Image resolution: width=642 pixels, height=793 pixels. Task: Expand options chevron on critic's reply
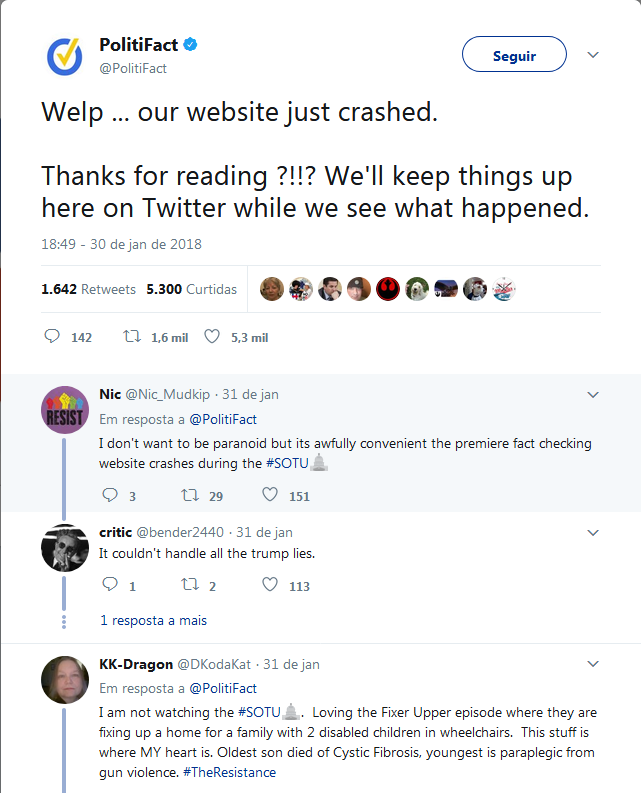pyautogui.click(x=593, y=533)
